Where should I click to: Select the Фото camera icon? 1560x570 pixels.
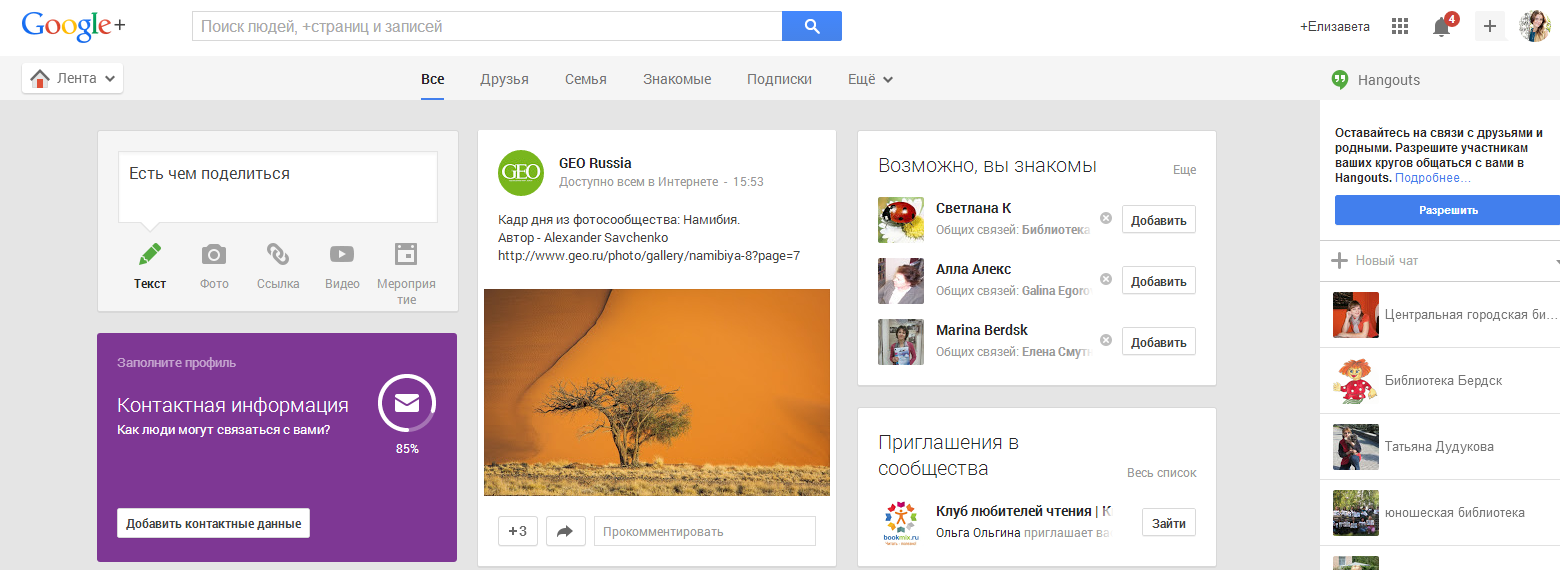pyautogui.click(x=214, y=254)
